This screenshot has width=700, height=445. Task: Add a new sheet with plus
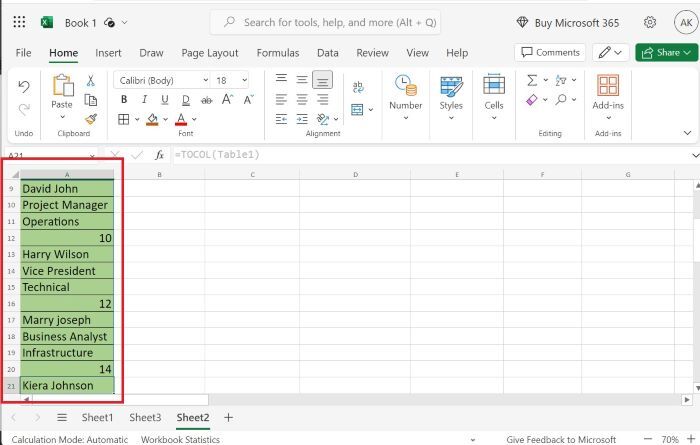(x=228, y=417)
